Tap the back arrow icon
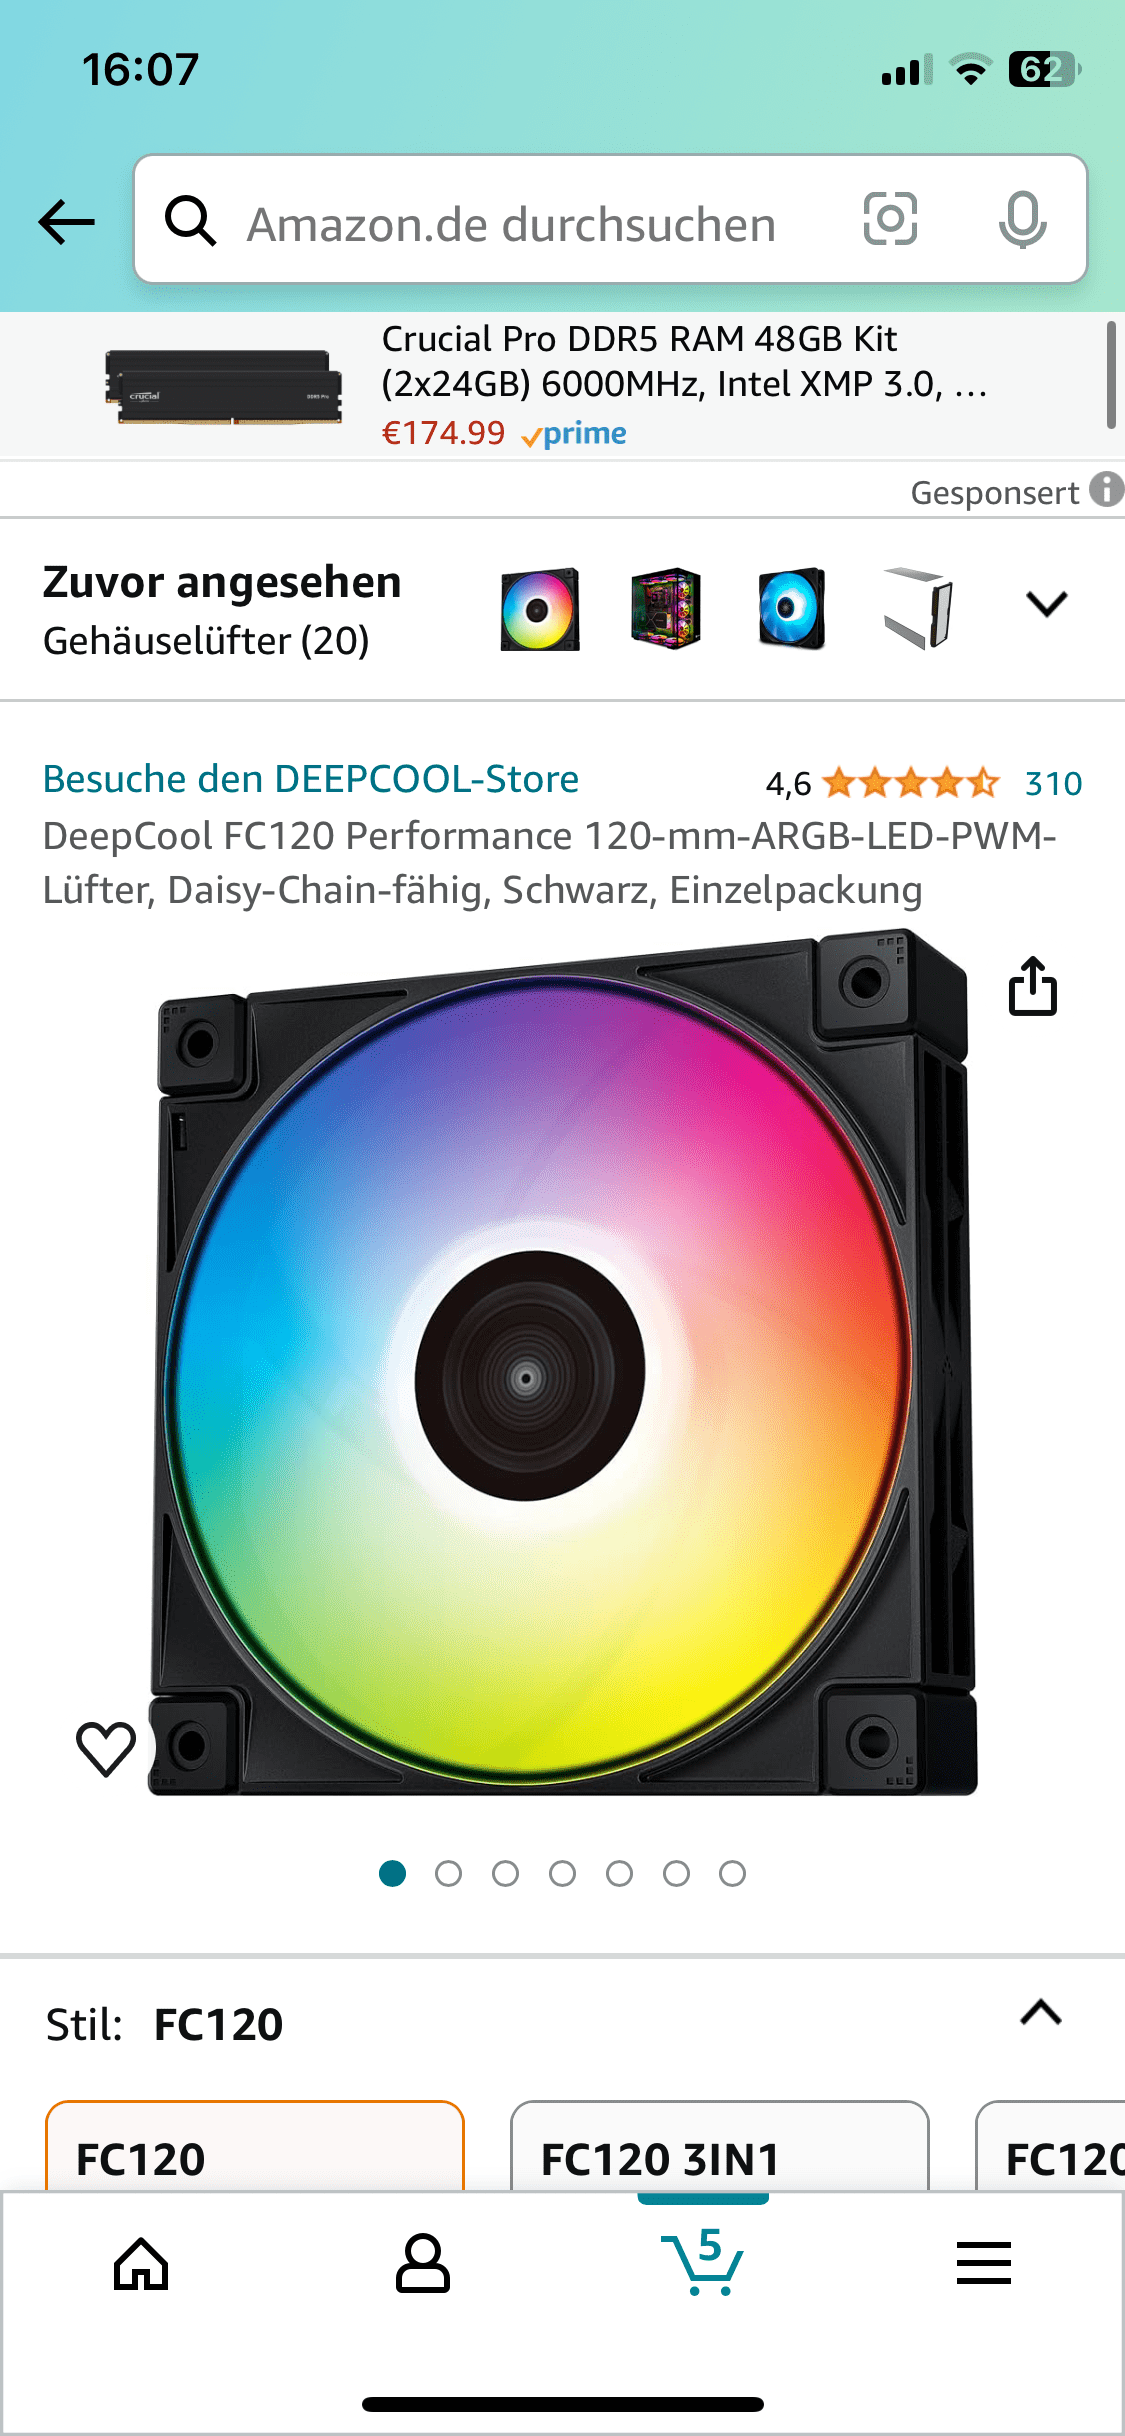1125x2436 pixels. (x=66, y=222)
